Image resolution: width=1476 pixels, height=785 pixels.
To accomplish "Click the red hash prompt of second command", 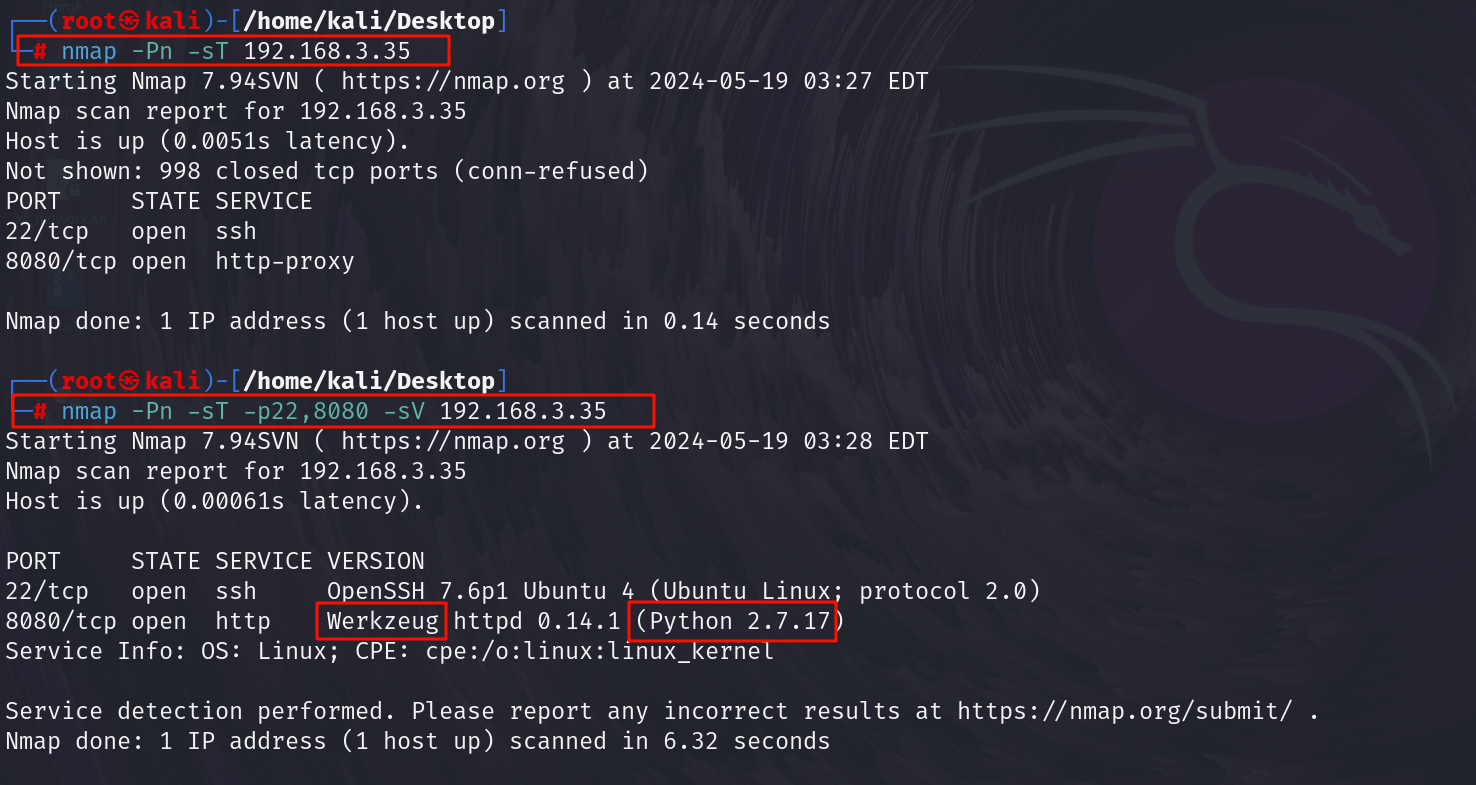I will coord(40,411).
